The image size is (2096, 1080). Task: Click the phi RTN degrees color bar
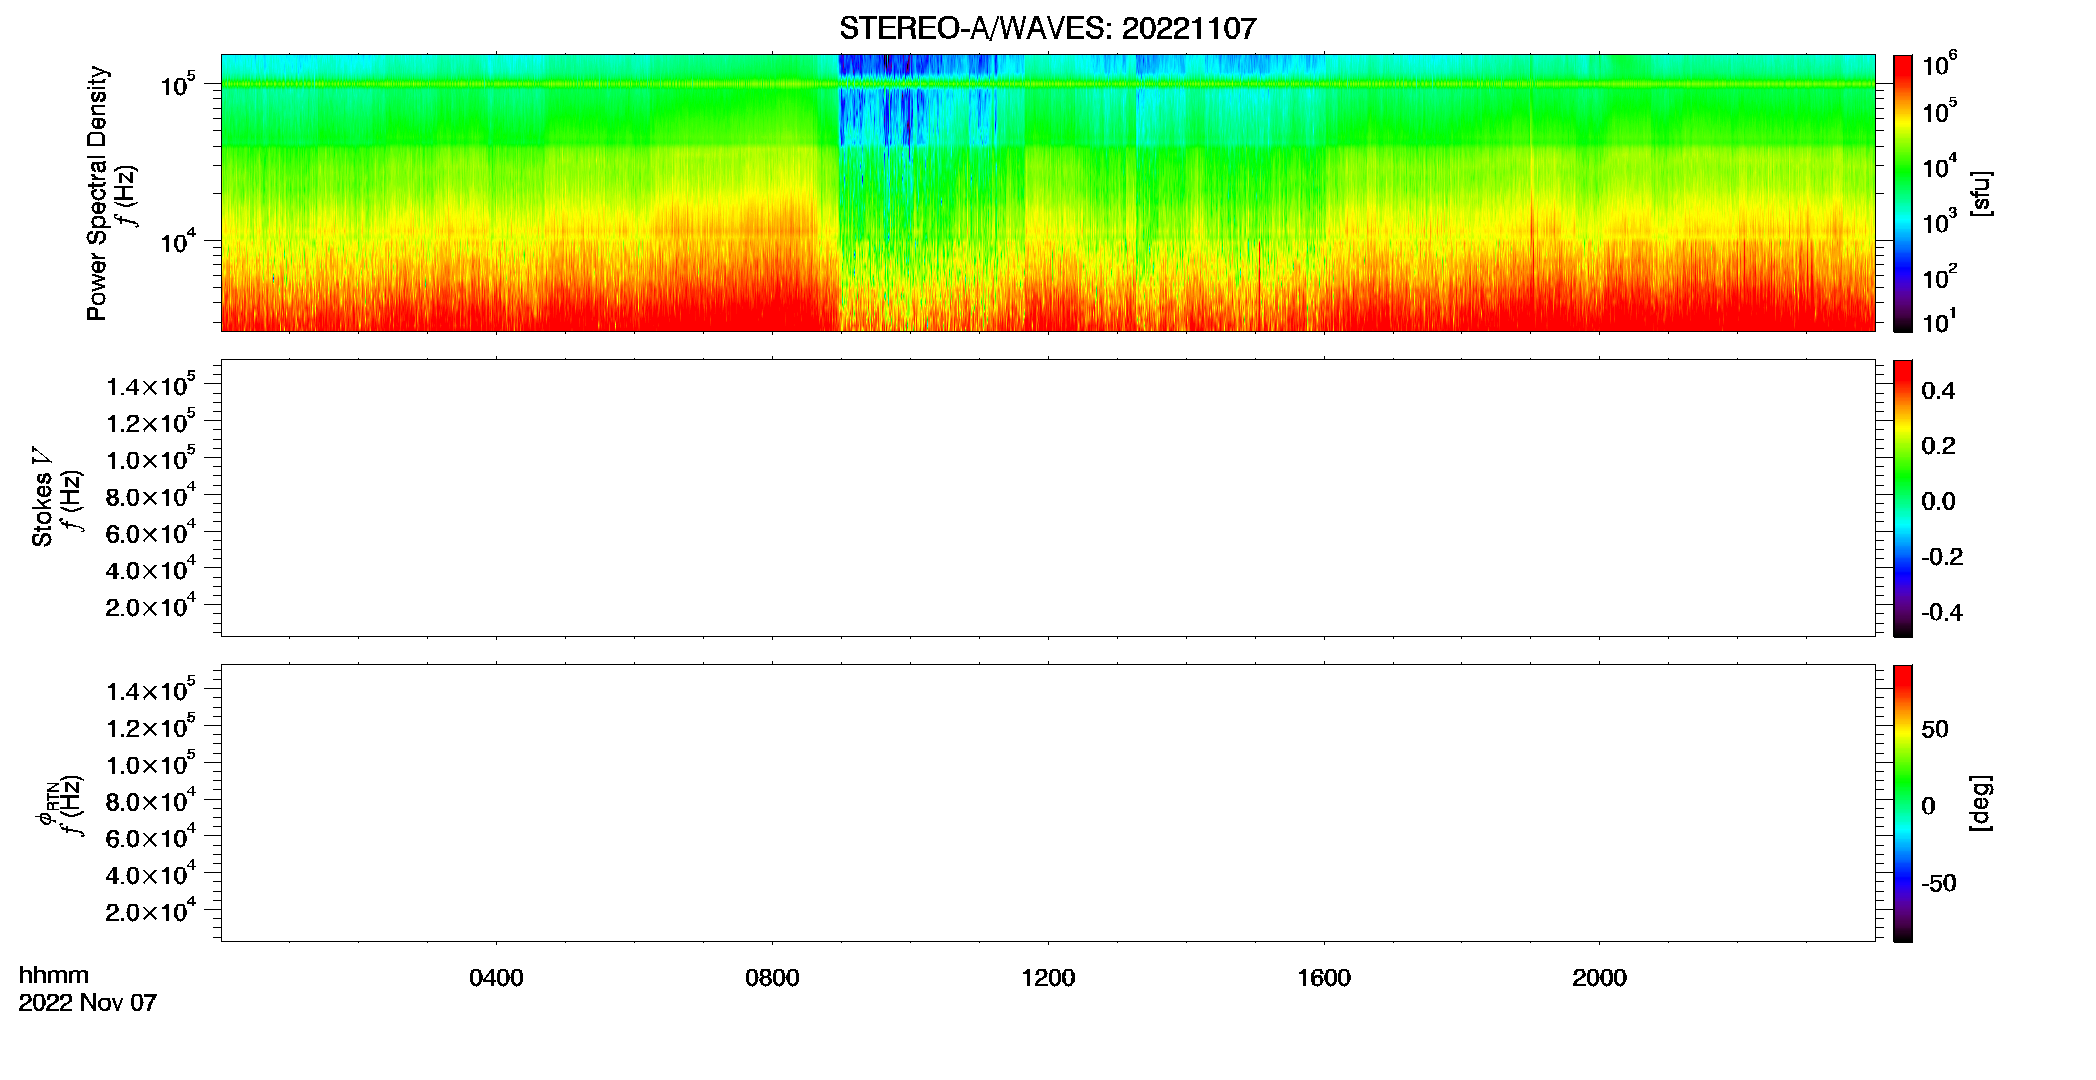[x=1903, y=803]
